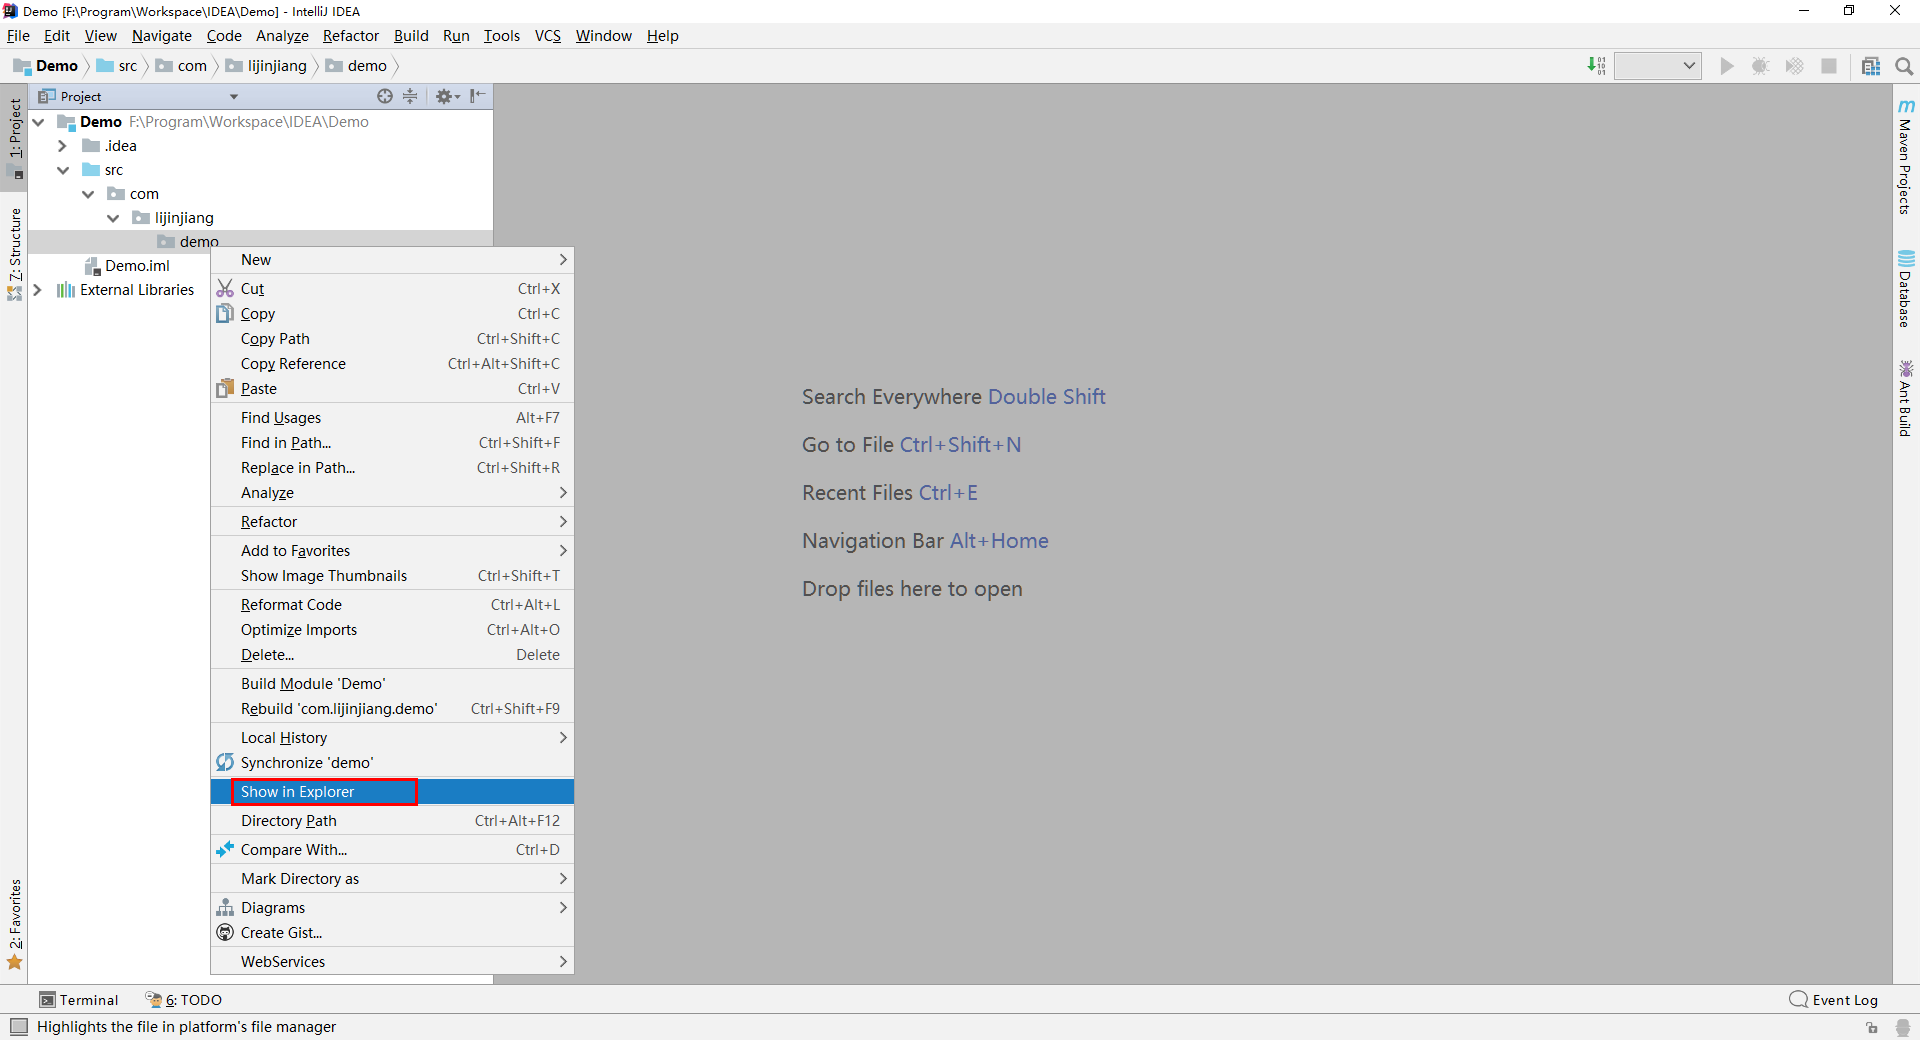This screenshot has height=1040, width=1920.
Task: Choose Replace in Path...
Action: click(x=392, y=468)
